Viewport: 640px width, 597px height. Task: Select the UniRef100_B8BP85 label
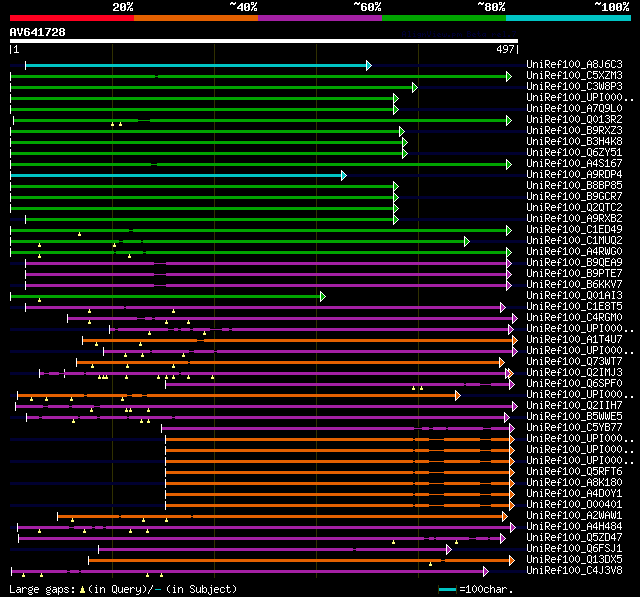574,186
